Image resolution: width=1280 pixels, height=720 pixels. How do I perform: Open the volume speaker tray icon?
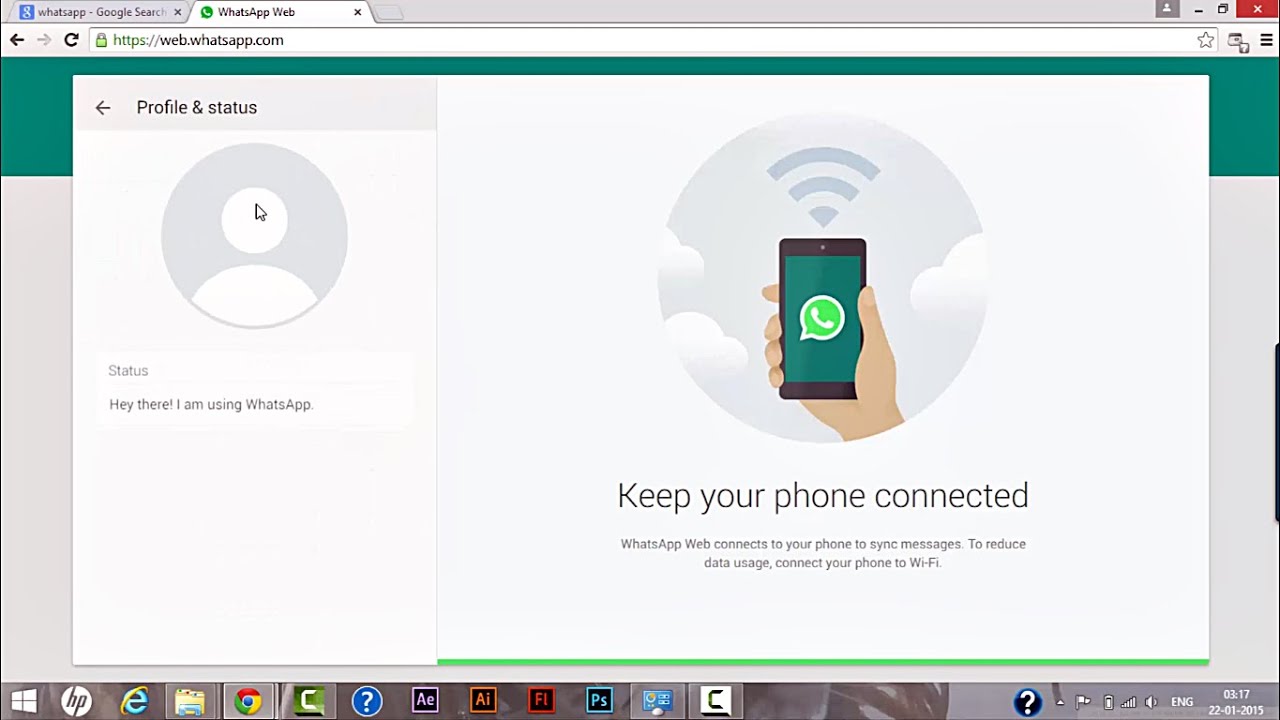[1151, 702]
